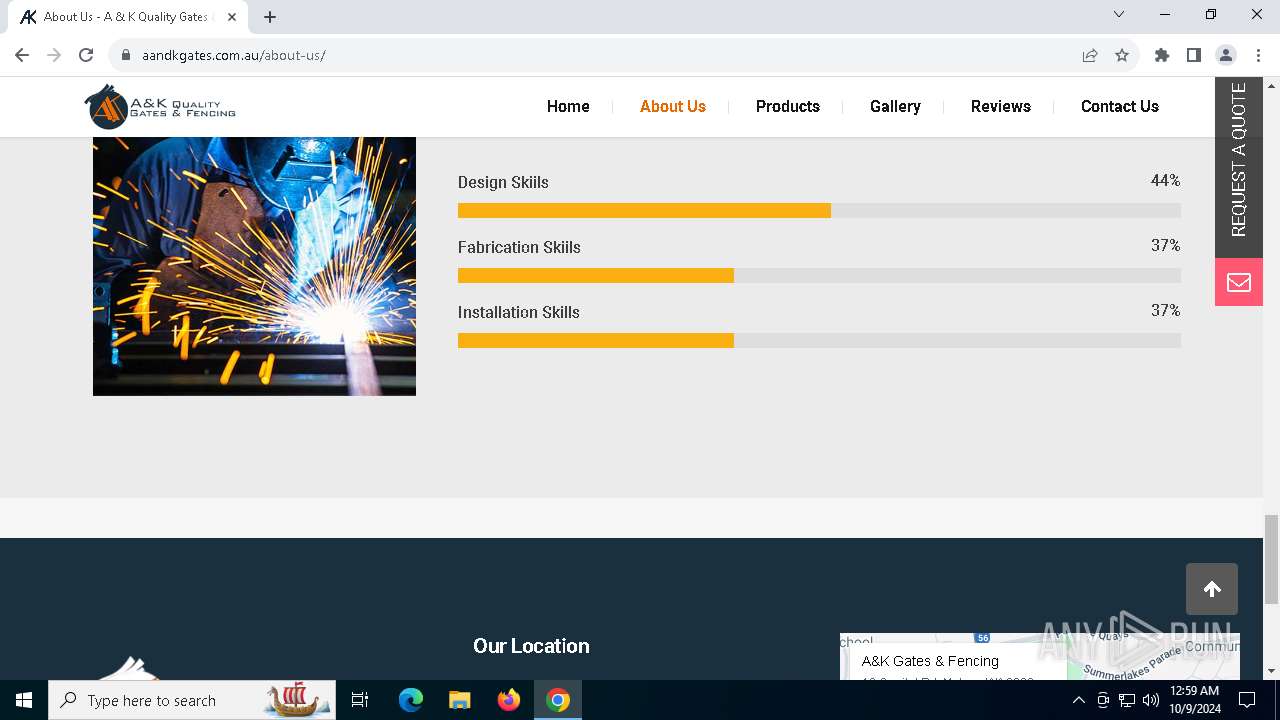Click the pink envelope email icon
Screen dimensions: 1280x720
(x=1239, y=282)
